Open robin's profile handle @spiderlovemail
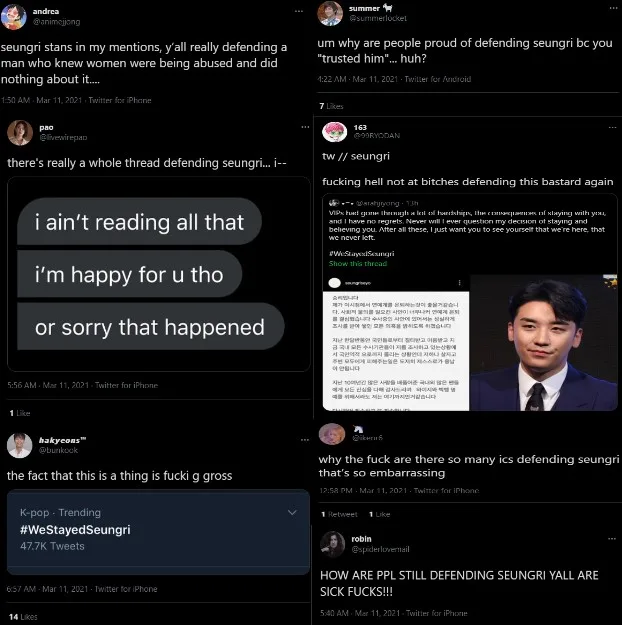This screenshot has width=622, height=625. [380, 549]
